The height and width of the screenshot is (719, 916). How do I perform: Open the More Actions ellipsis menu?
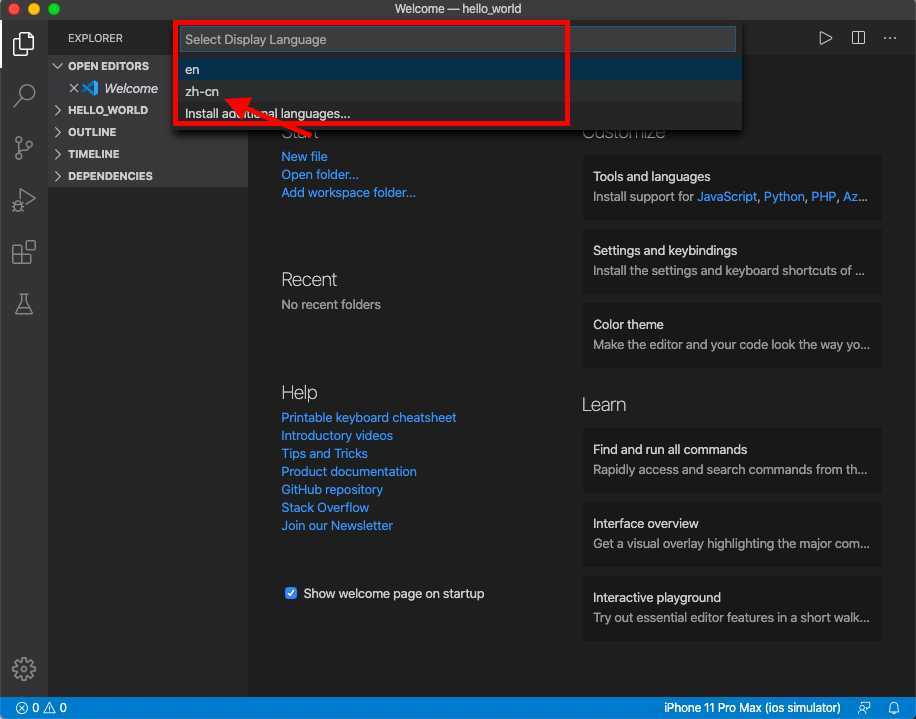(x=890, y=39)
